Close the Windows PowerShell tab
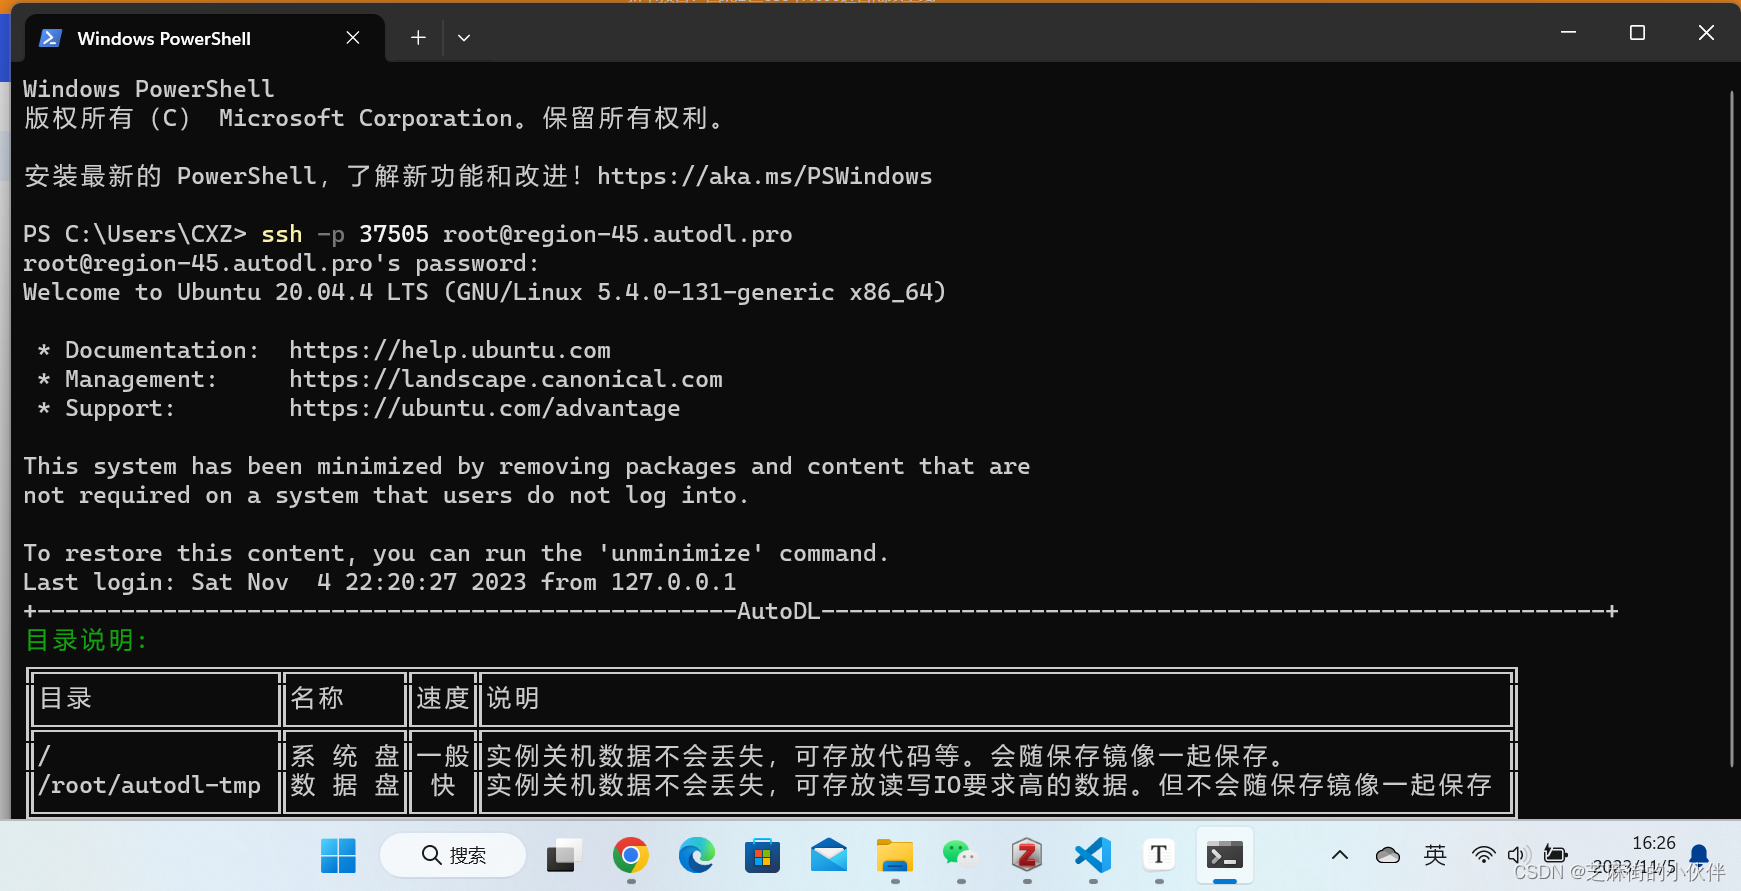1741x891 pixels. tap(353, 38)
